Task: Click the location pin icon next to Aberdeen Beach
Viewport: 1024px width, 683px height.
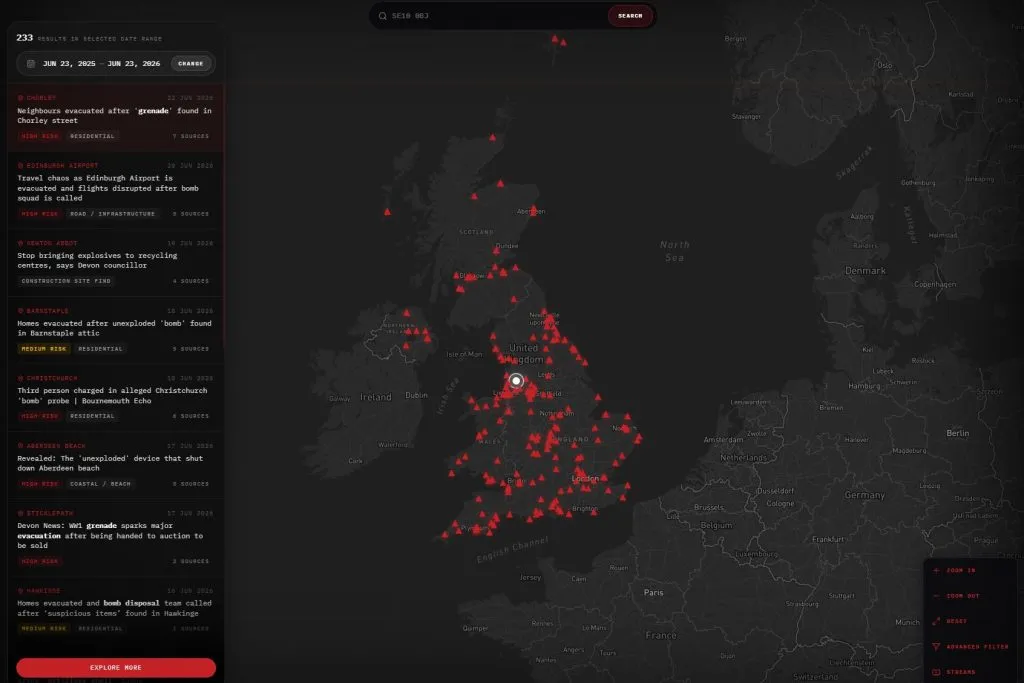Action: [x=21, y=446]
